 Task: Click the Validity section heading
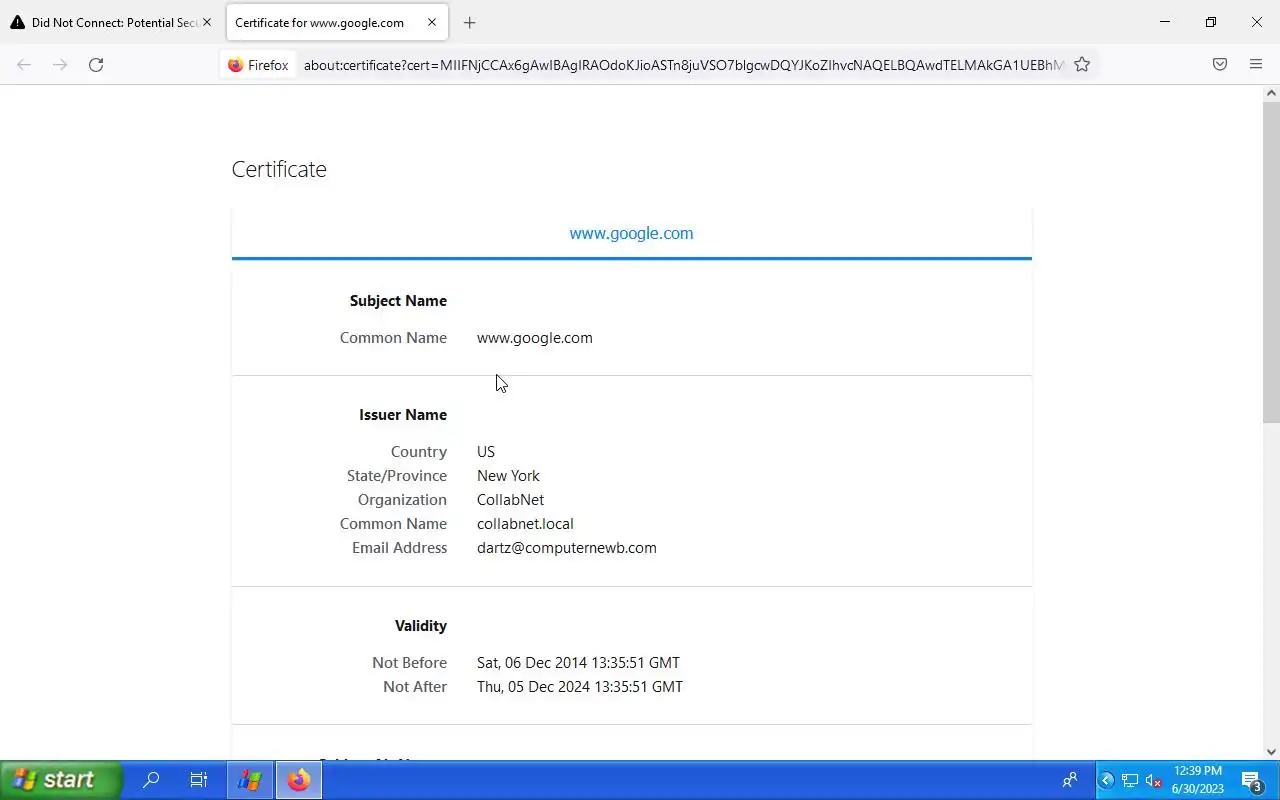(421, 626)
